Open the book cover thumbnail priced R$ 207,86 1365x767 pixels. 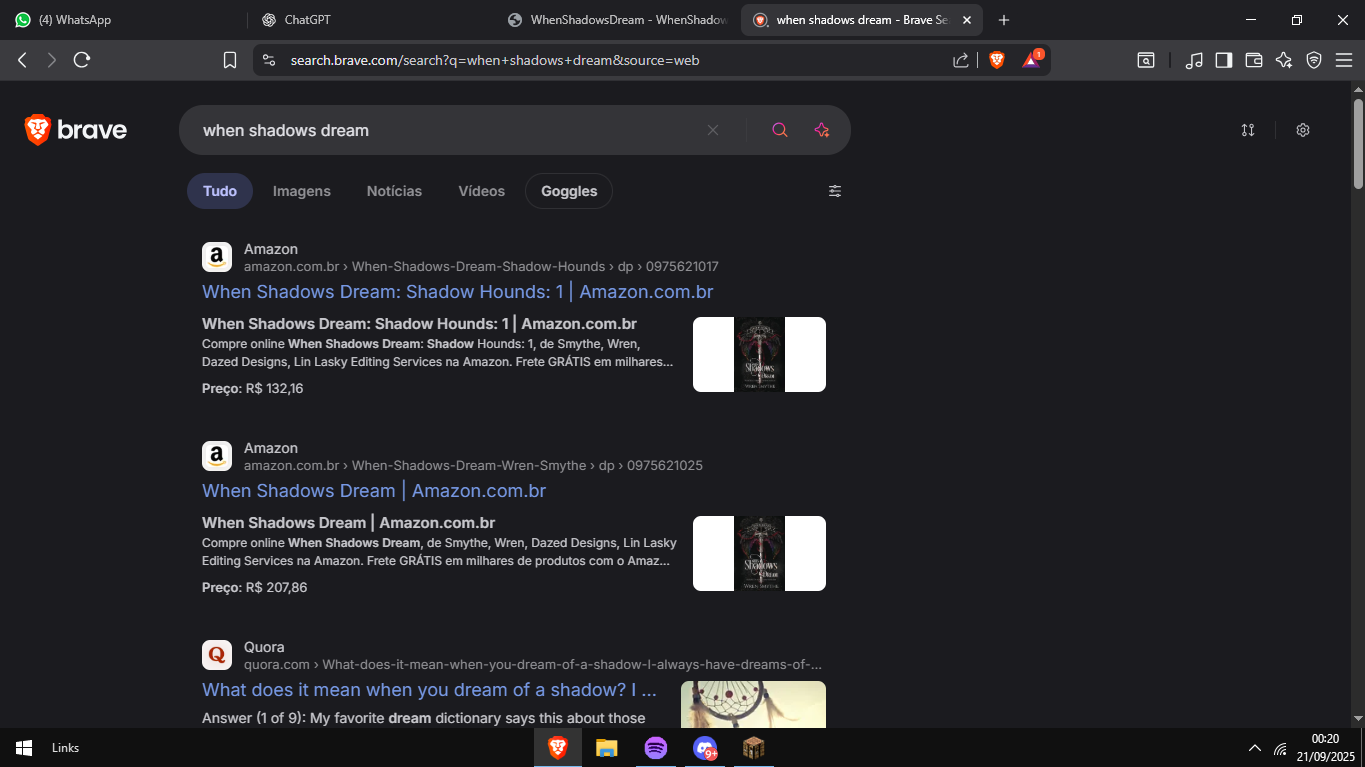point(759,553)
